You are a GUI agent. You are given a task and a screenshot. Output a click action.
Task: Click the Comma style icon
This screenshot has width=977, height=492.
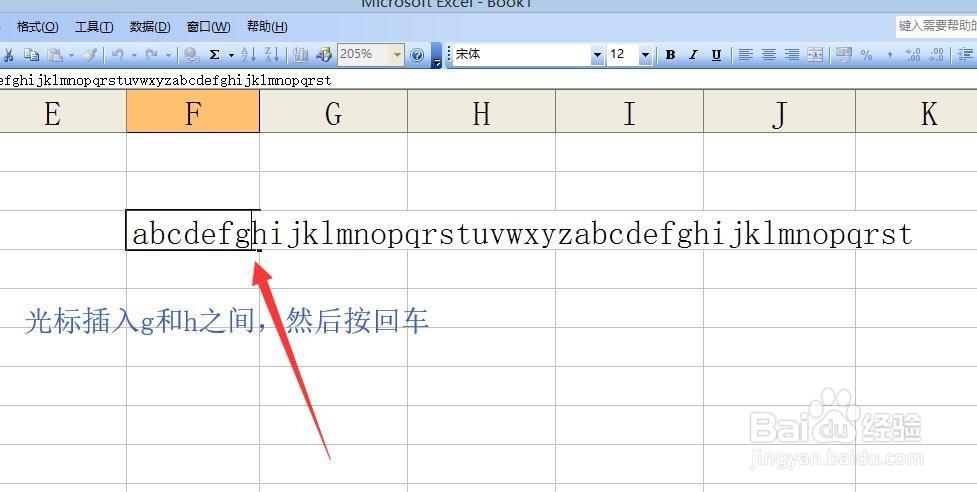tap(890, 55)
